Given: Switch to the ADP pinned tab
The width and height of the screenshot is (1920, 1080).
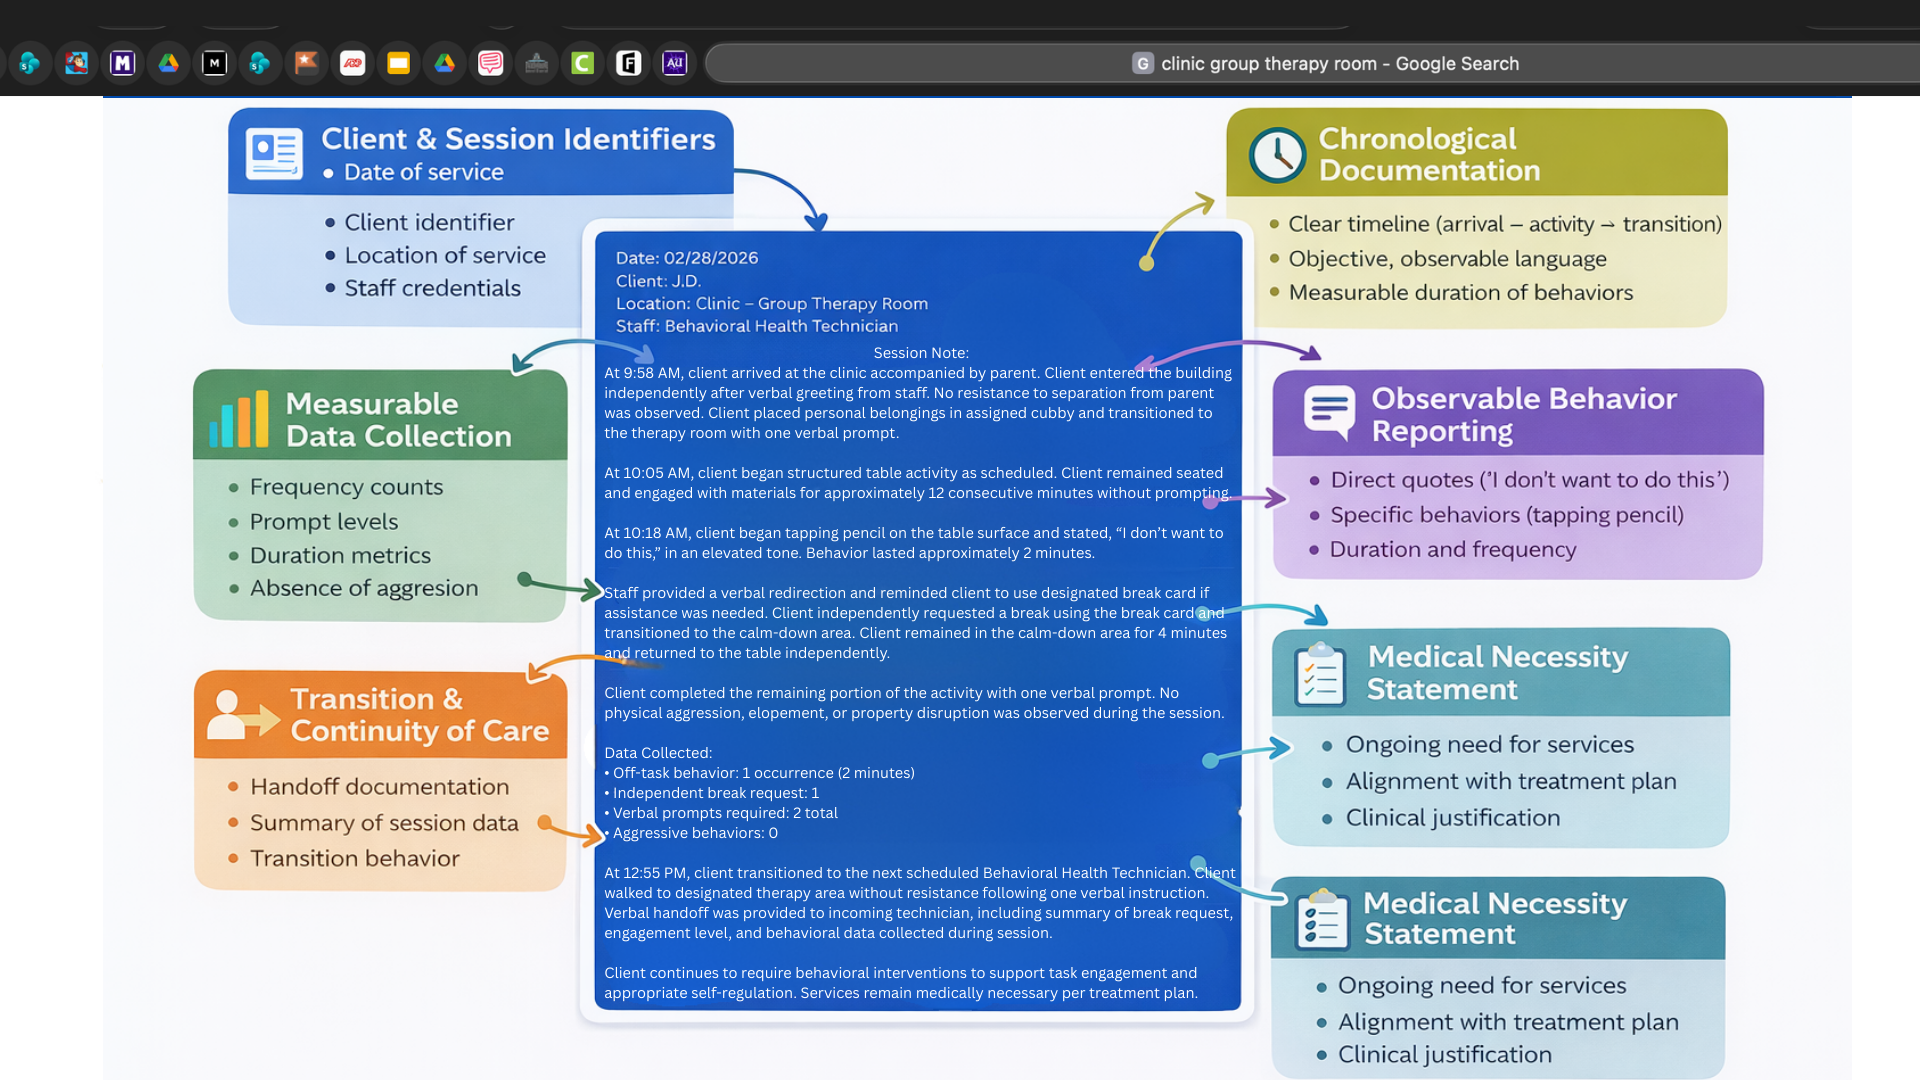Looking at the screenshot, I should [x=352, y=64].
